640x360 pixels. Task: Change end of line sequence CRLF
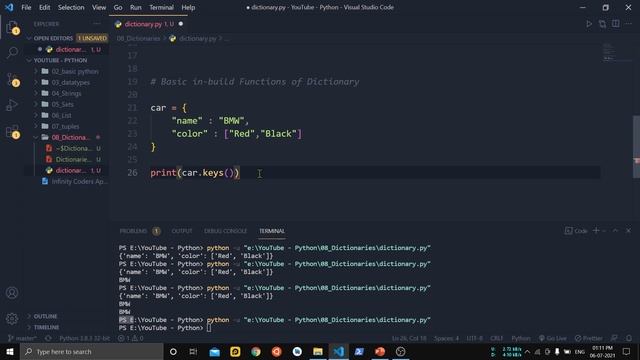[496, 338]
